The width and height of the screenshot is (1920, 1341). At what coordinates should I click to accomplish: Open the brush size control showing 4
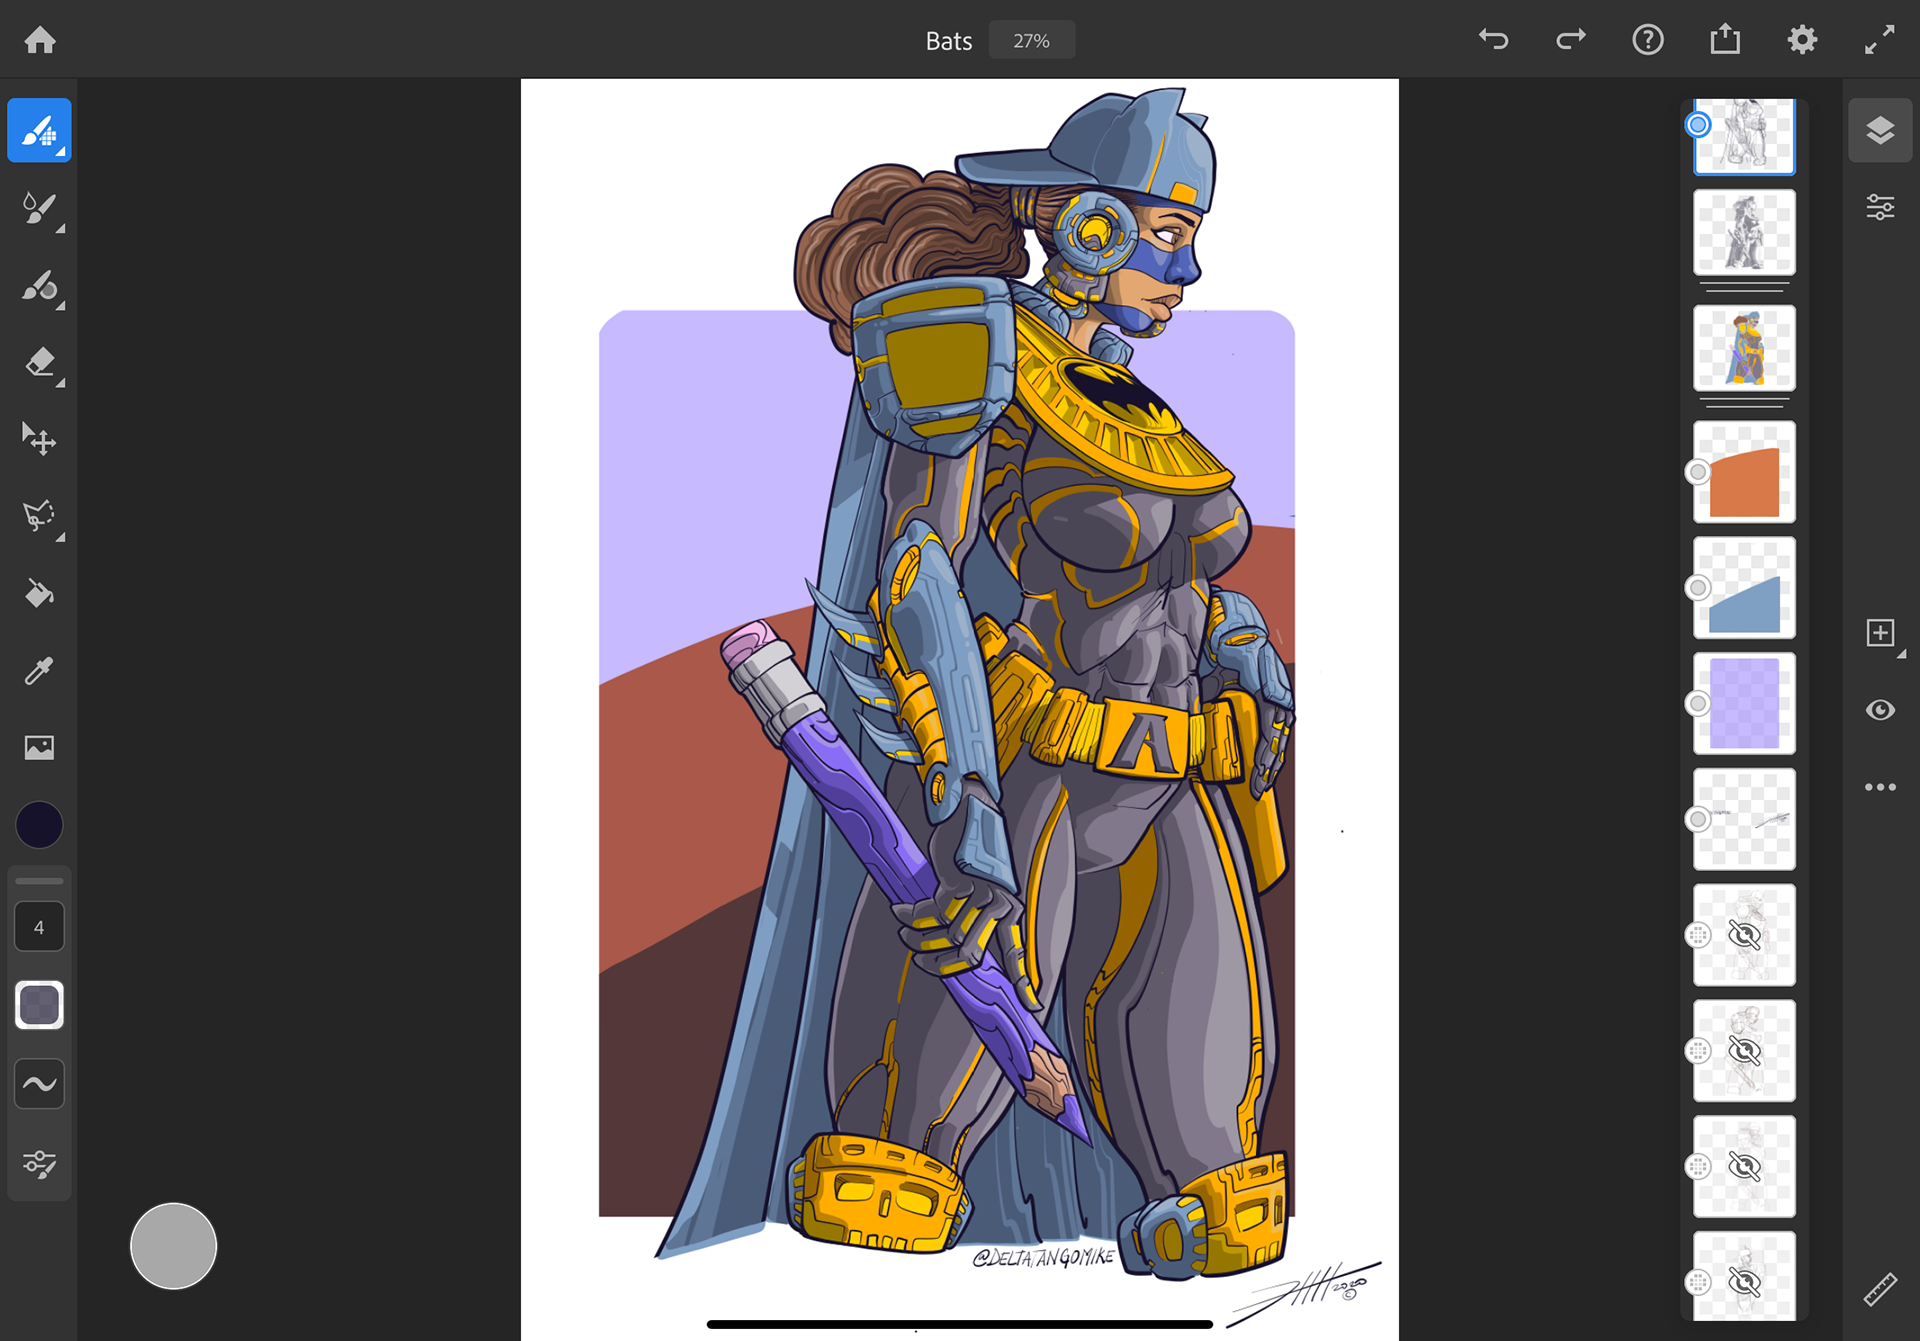40,927
